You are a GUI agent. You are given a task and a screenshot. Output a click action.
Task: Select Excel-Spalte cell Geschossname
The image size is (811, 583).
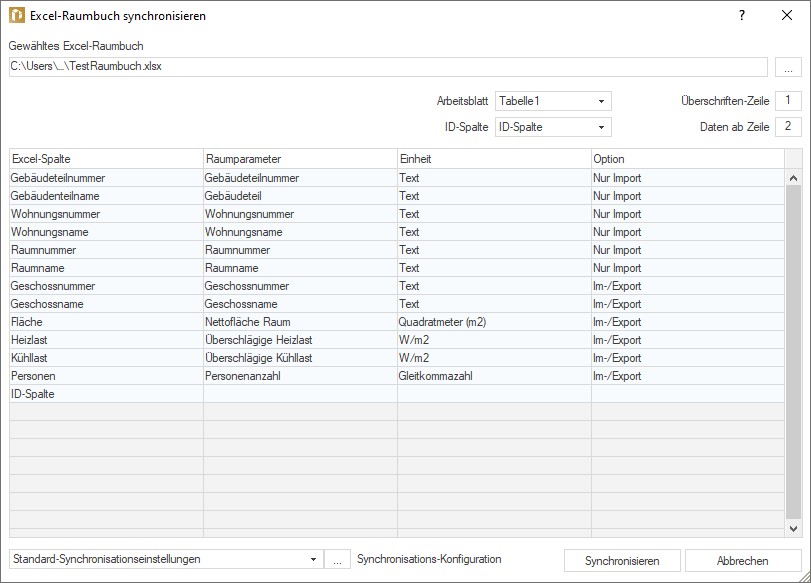point(106,304)
